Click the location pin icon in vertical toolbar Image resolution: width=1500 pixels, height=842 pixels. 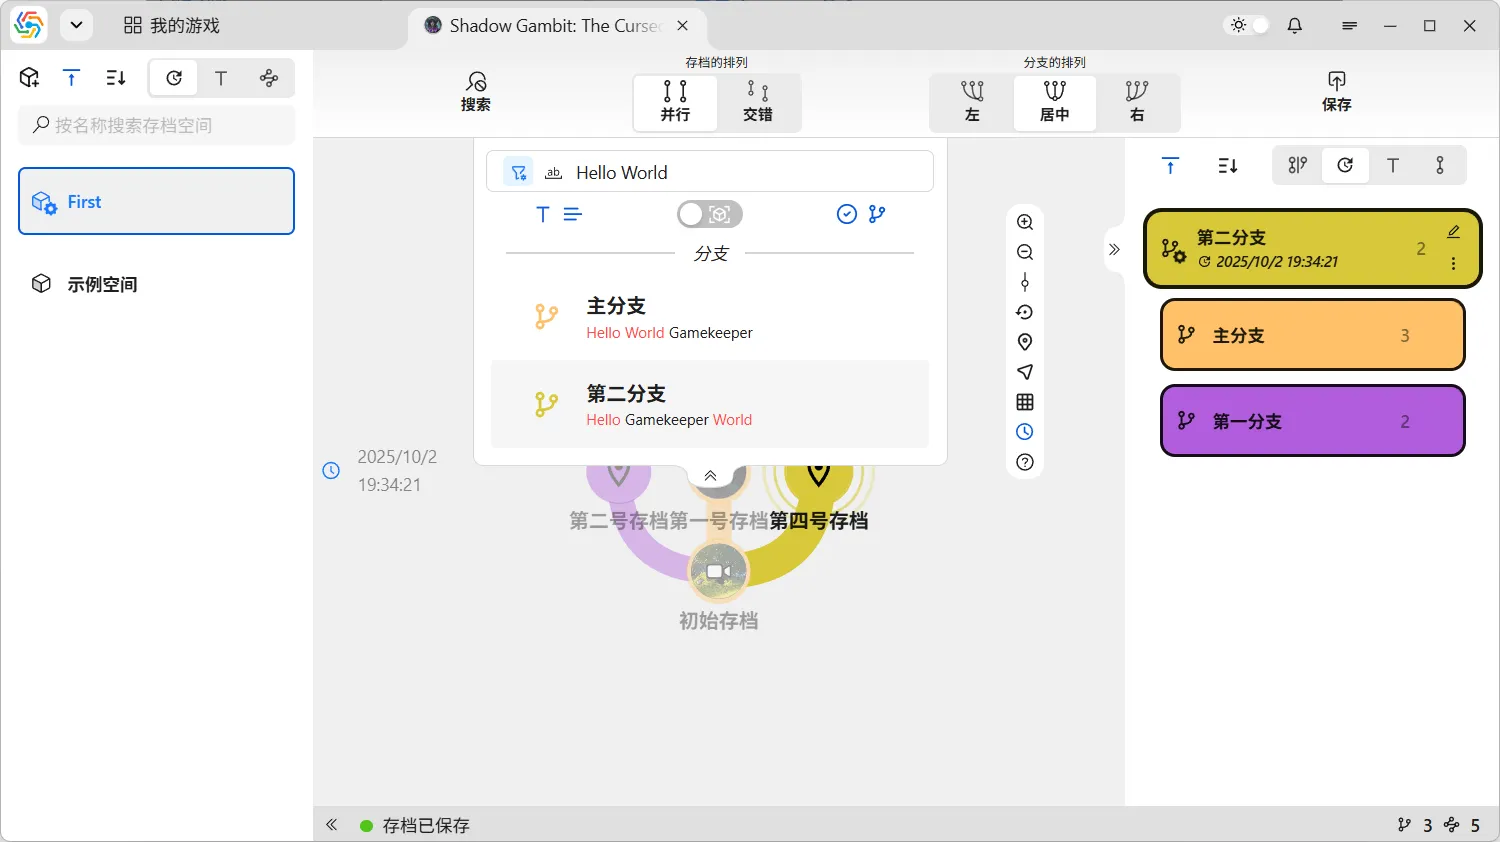(1024, 342)
